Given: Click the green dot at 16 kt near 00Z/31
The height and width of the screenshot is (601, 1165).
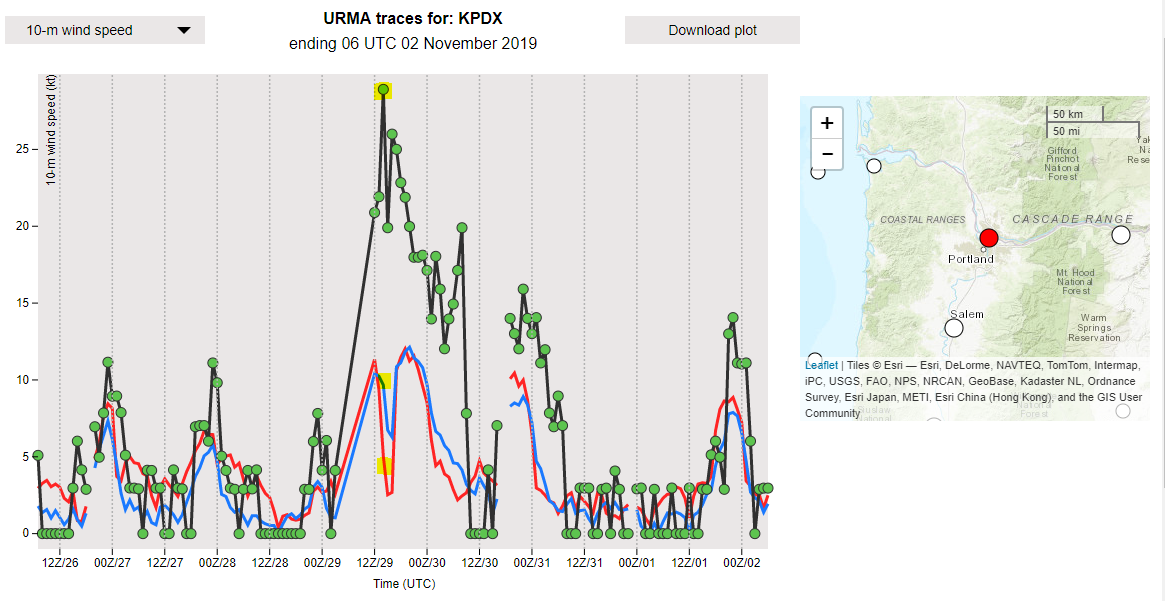Looking at the screenshot, I should click(523, 289).
